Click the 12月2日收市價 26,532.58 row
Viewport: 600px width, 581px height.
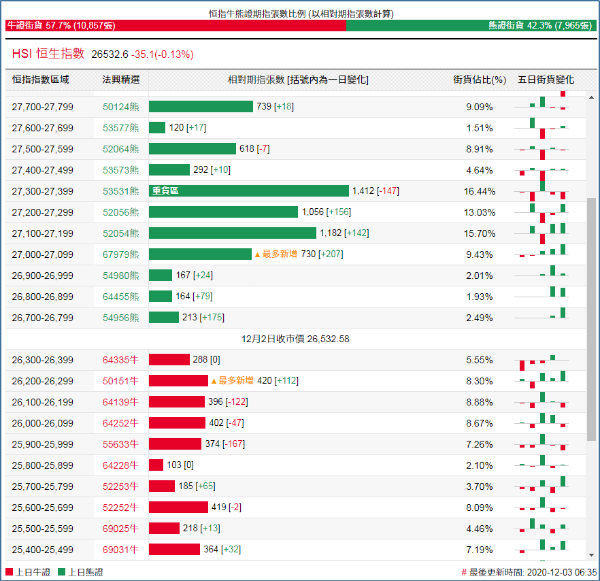[295, 339]
